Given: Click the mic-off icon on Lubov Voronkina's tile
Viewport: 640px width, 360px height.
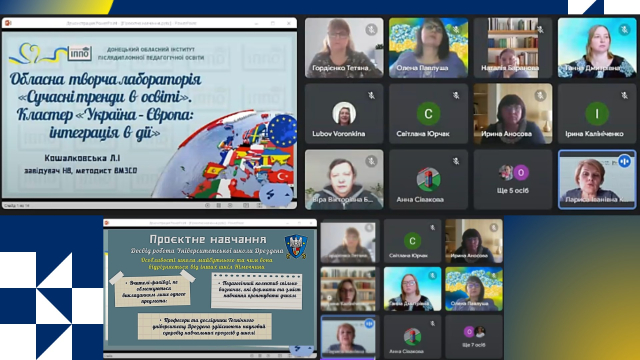Looking at the screenshot, I should pos(371,95).
